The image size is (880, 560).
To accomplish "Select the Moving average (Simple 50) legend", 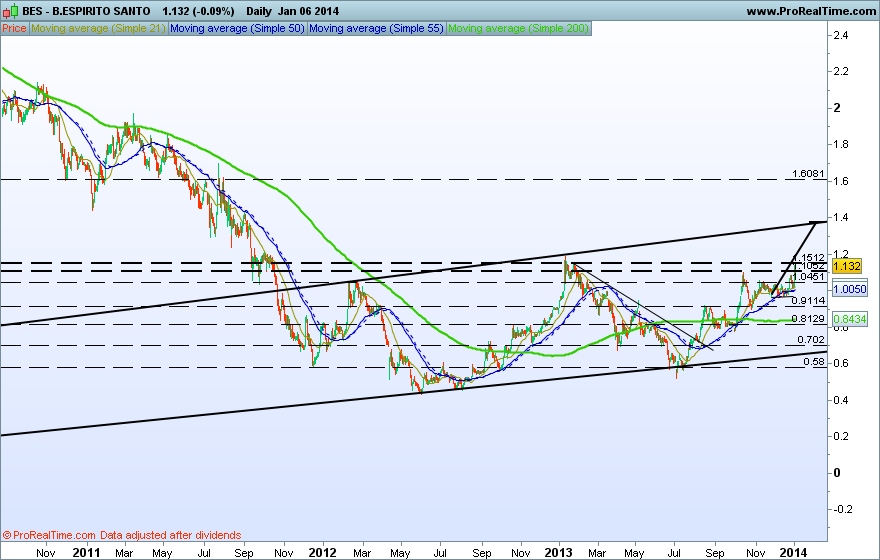I will coord(237,28).
